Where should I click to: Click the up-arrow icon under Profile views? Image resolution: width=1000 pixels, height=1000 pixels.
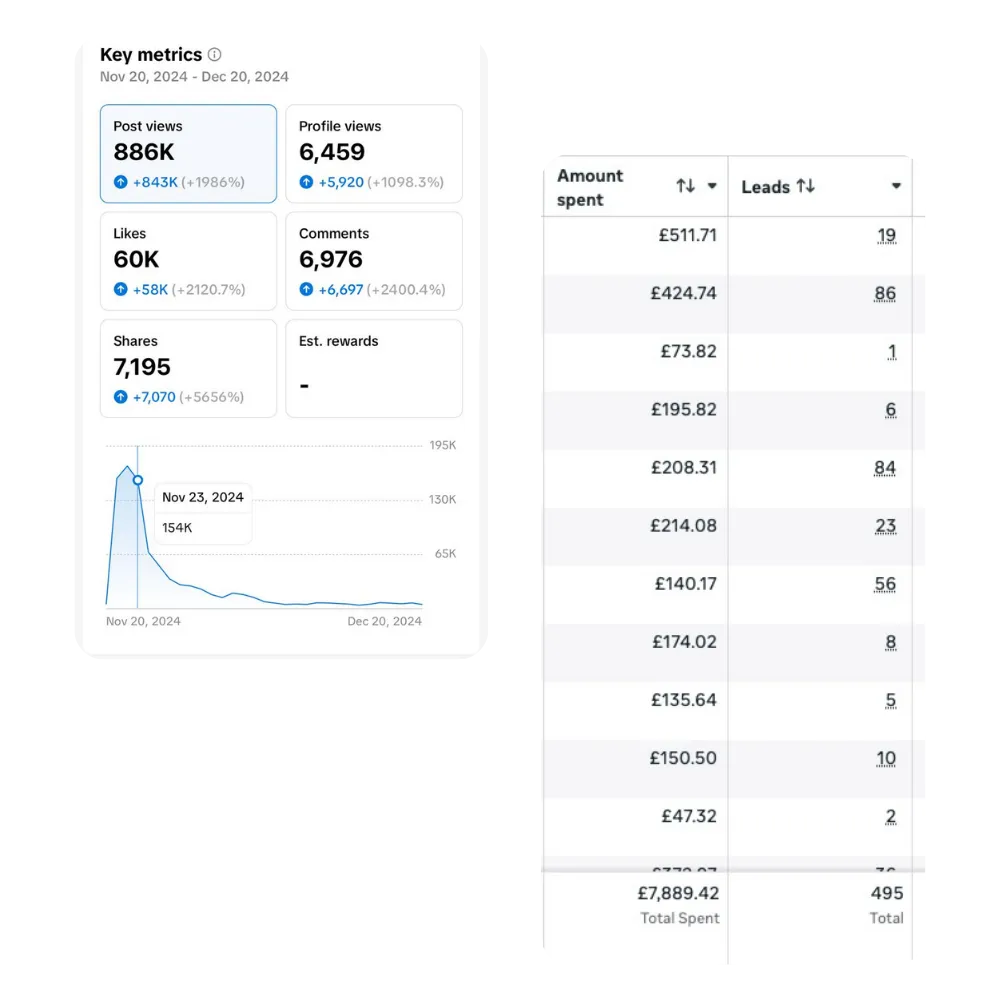[307, 182]
